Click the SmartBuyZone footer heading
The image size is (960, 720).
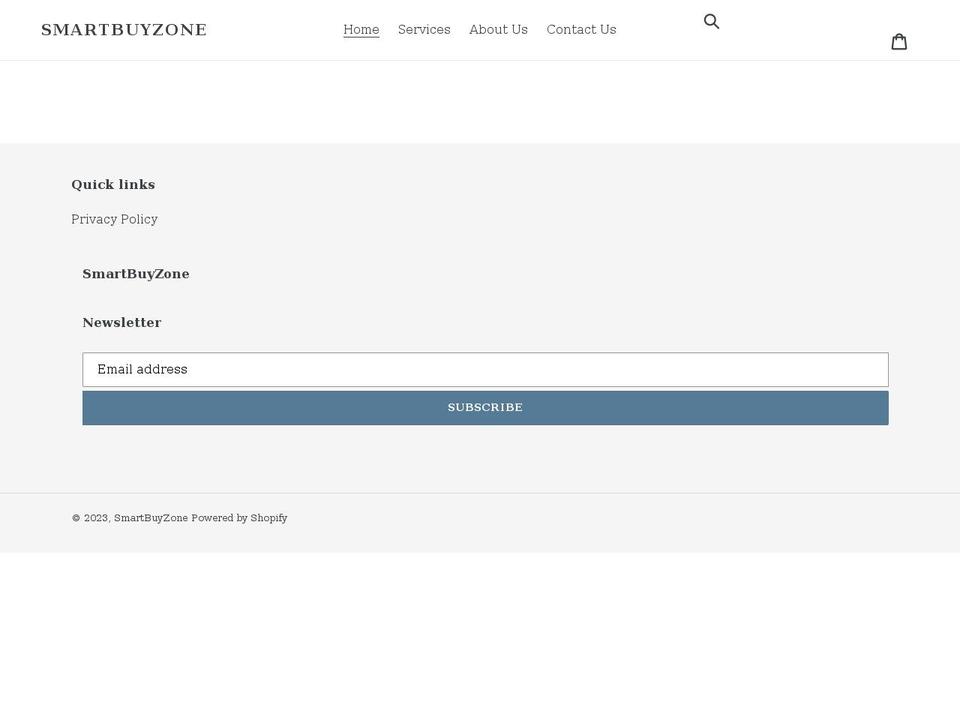(x=136, y=274)
